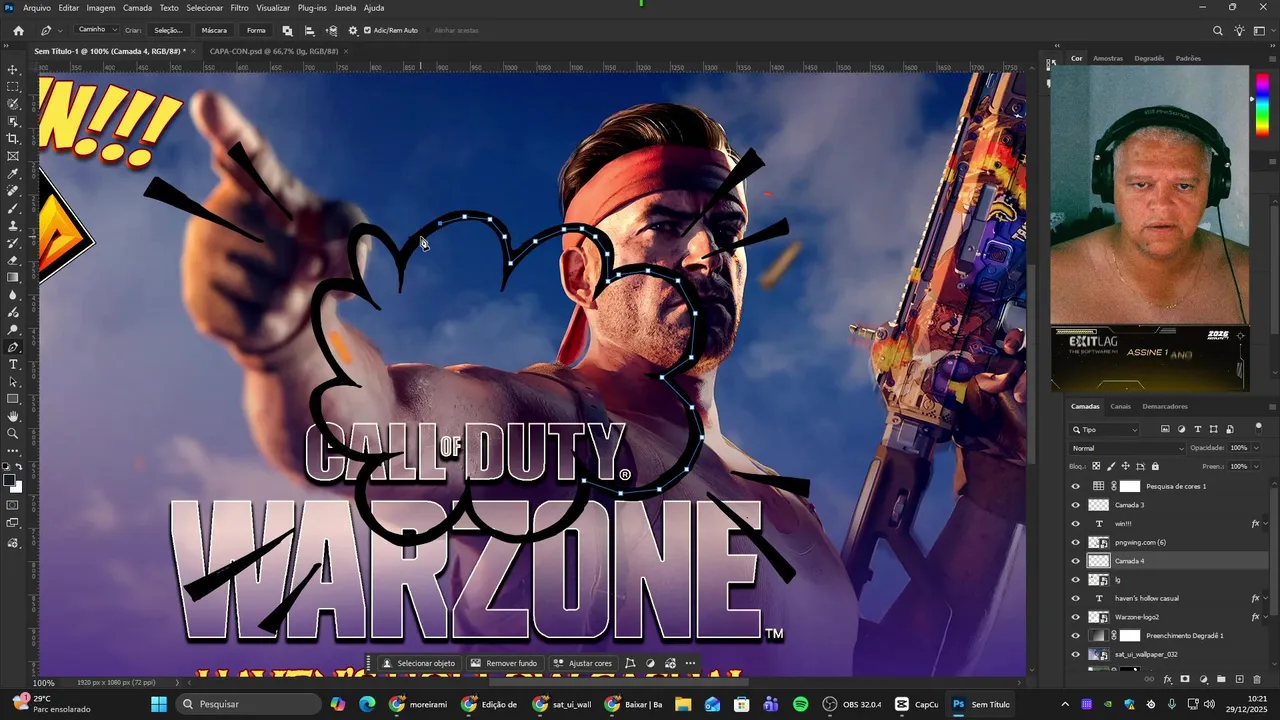Switch to the Canais tab
The image size is (1280, 720).
pyautogui.click(x=1120, y=406)
